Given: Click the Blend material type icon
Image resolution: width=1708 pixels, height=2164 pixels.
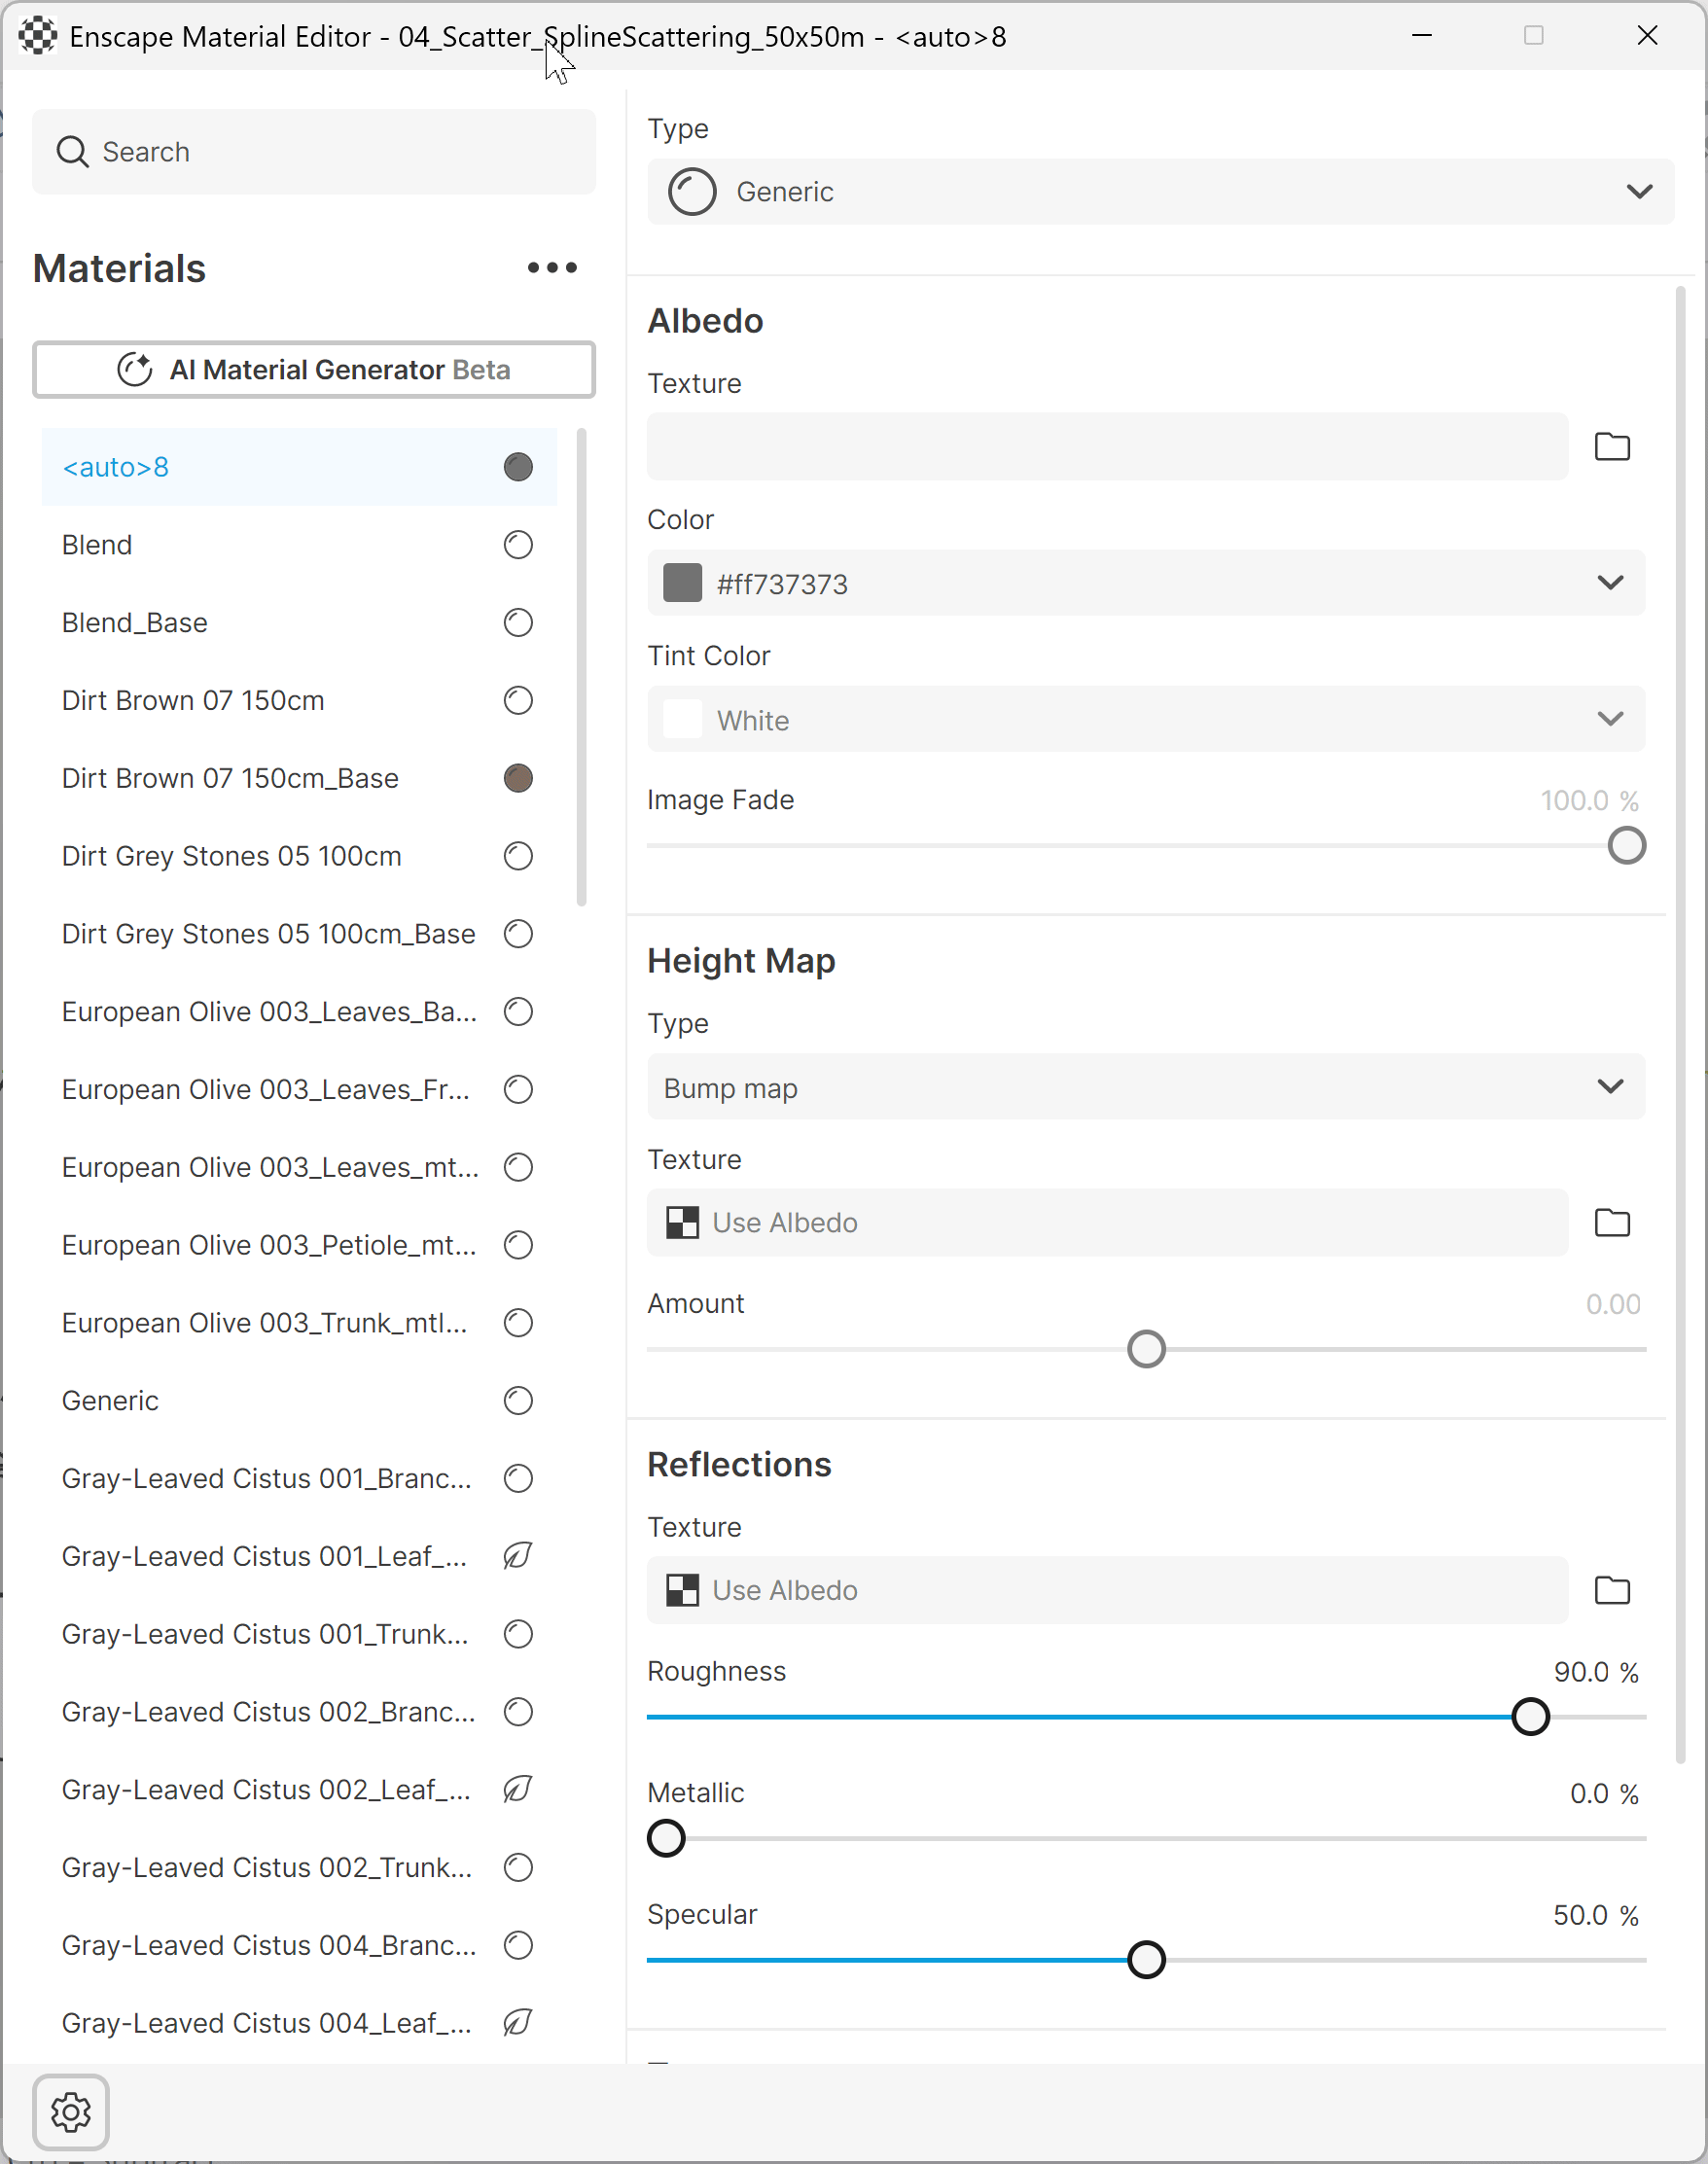Looking at the screenshot, I should 518,545.
